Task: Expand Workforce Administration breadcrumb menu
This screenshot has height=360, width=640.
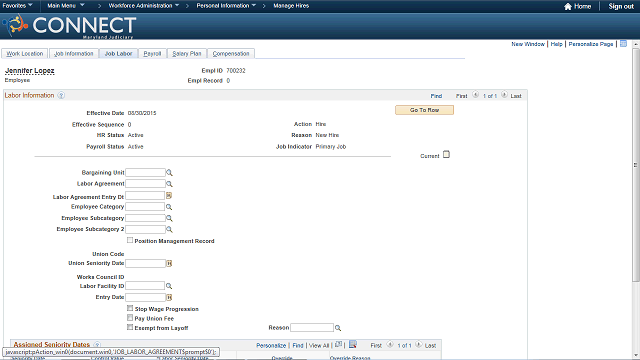Action: point(144,6)
